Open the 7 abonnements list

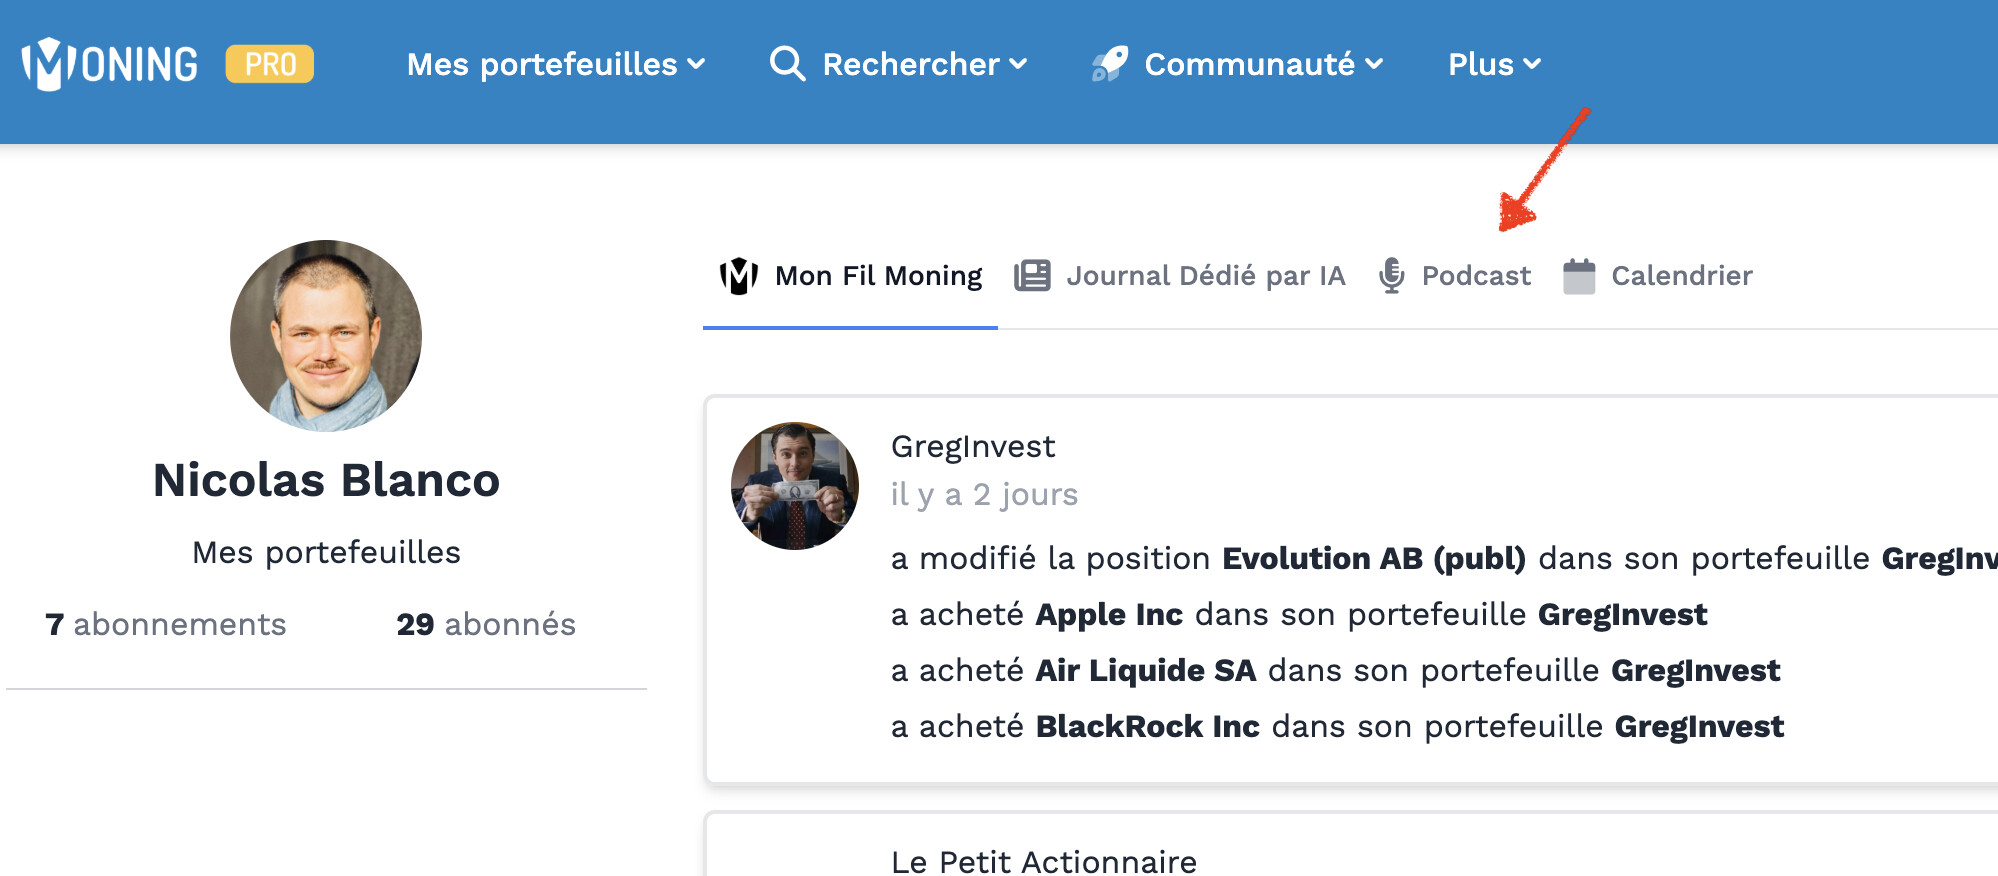(166, 624)
